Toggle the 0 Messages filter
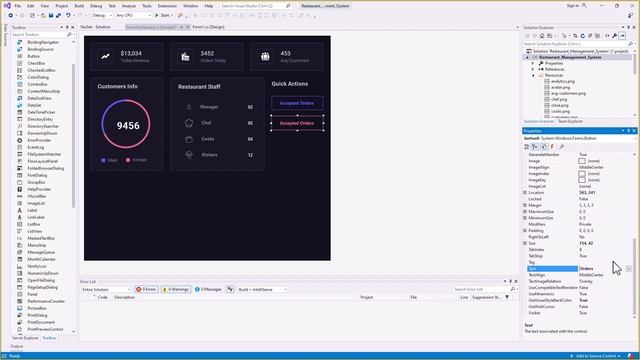640x360 pixels. click(208, 289)
